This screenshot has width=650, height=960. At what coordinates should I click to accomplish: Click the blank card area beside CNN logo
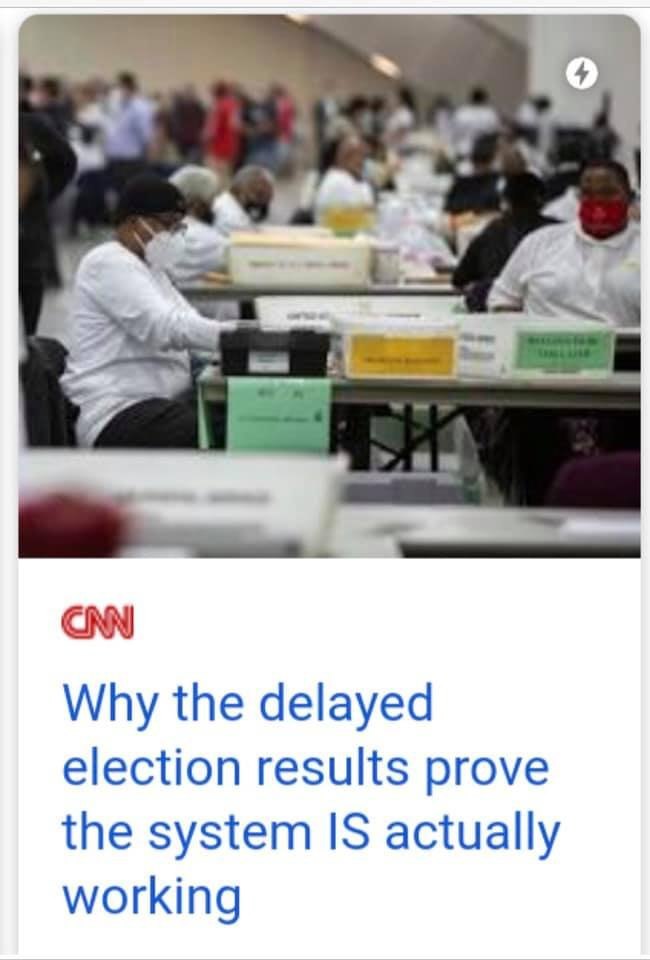point(386,623)
